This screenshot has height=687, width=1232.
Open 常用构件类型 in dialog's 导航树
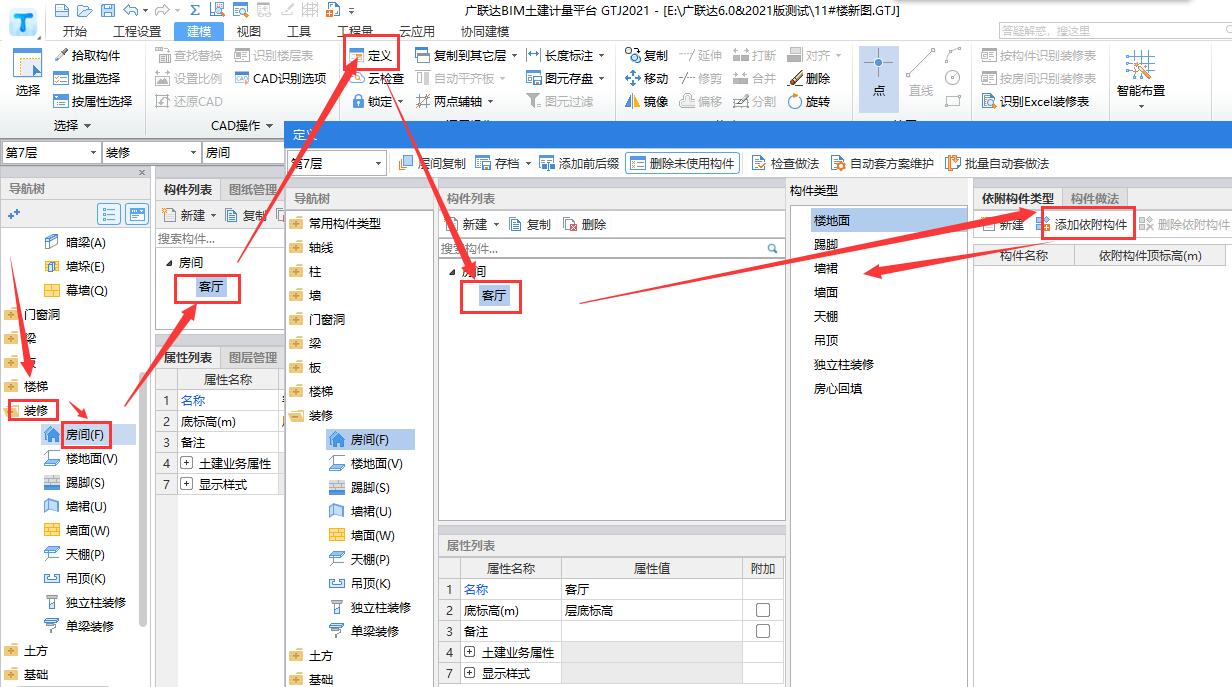[344, 223]
